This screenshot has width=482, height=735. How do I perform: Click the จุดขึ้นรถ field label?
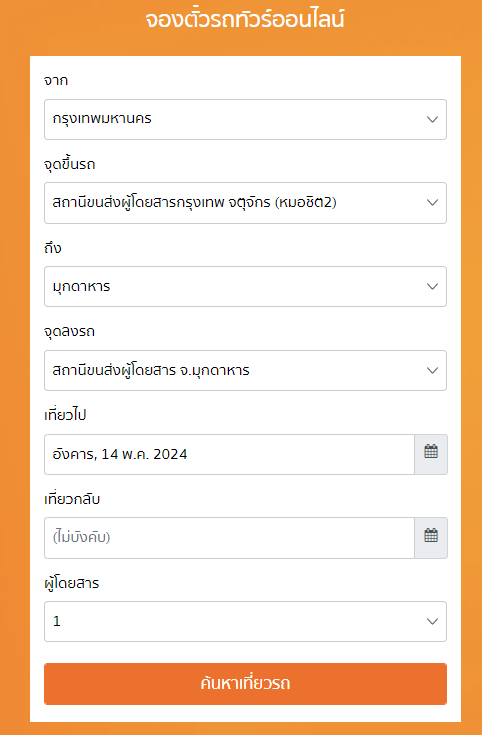click(70, 165)
